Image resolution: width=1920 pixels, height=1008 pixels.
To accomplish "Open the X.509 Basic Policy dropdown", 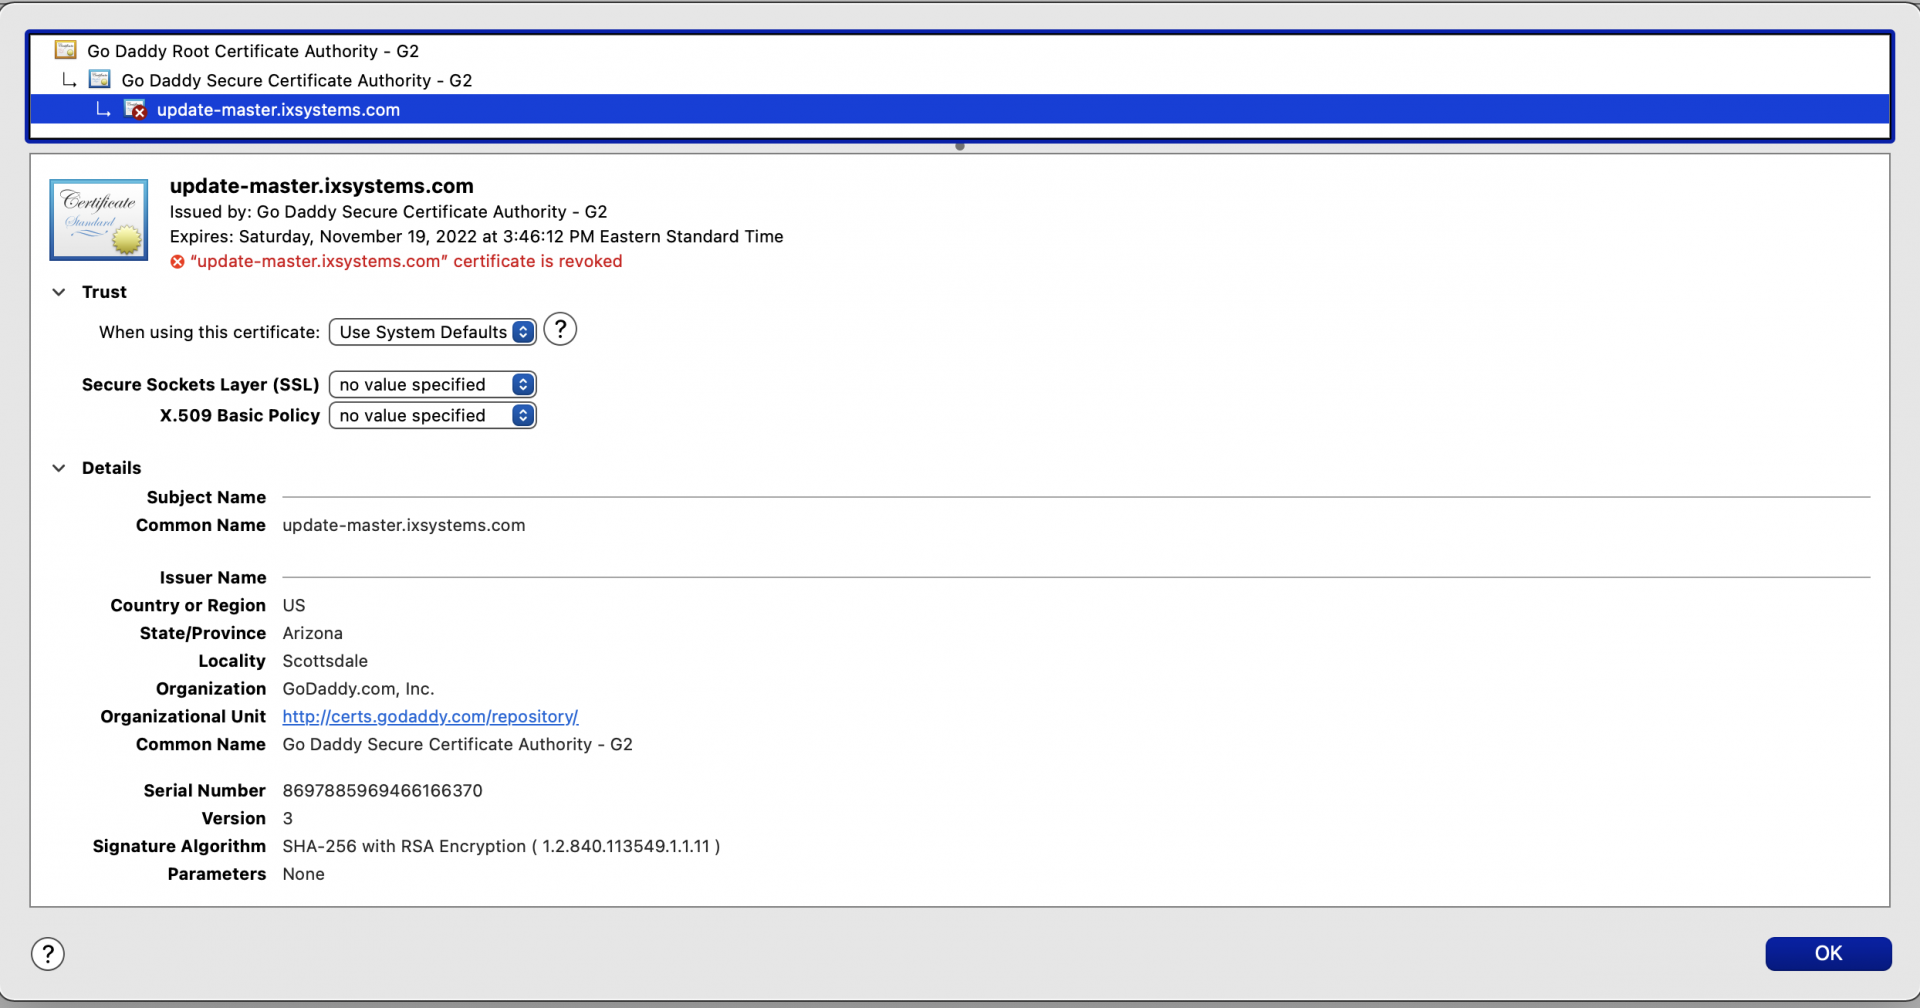I will 432,416.
